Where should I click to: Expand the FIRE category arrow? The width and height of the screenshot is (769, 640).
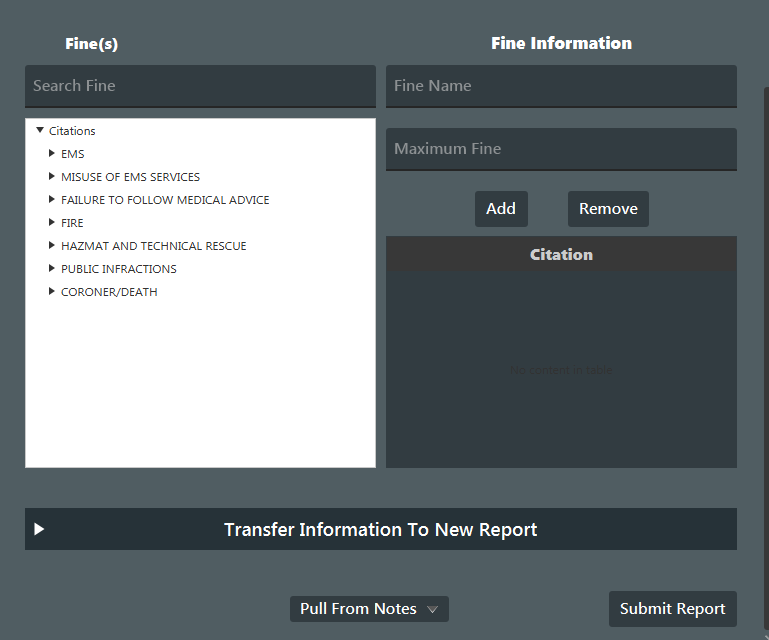tap(52, 223)
